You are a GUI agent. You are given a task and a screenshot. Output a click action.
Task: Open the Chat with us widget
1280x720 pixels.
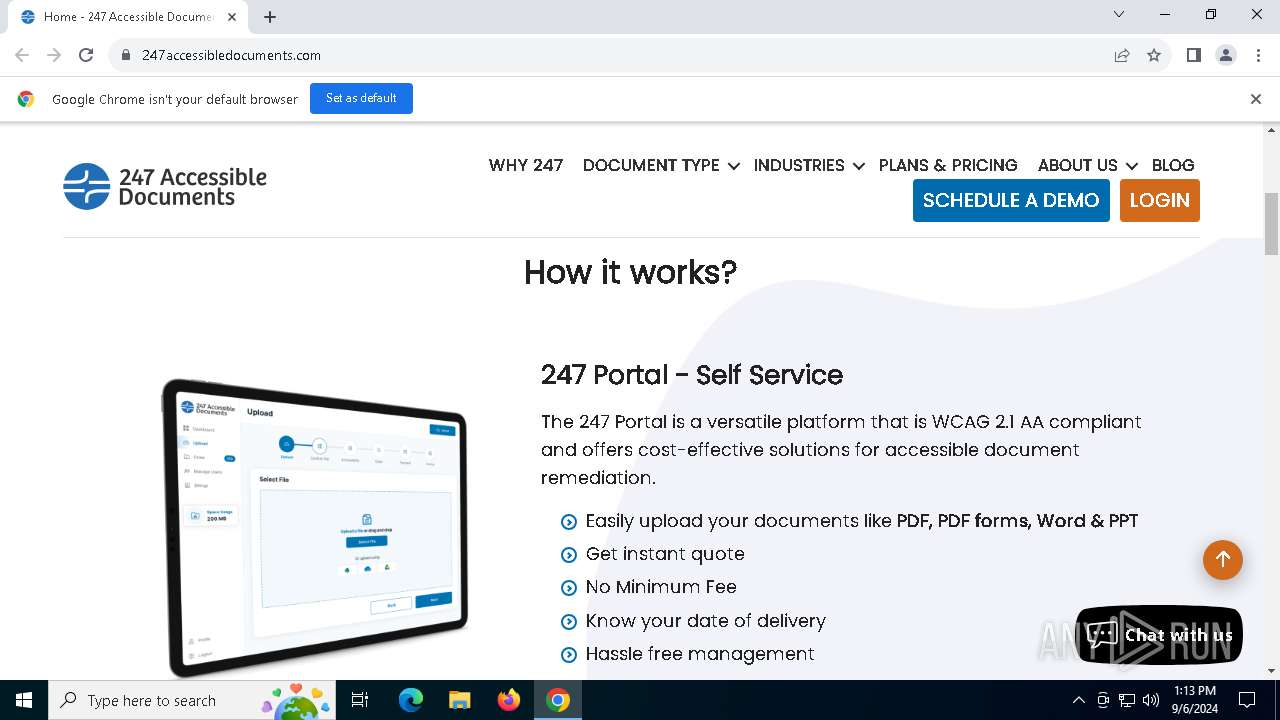coord(1159,635)
